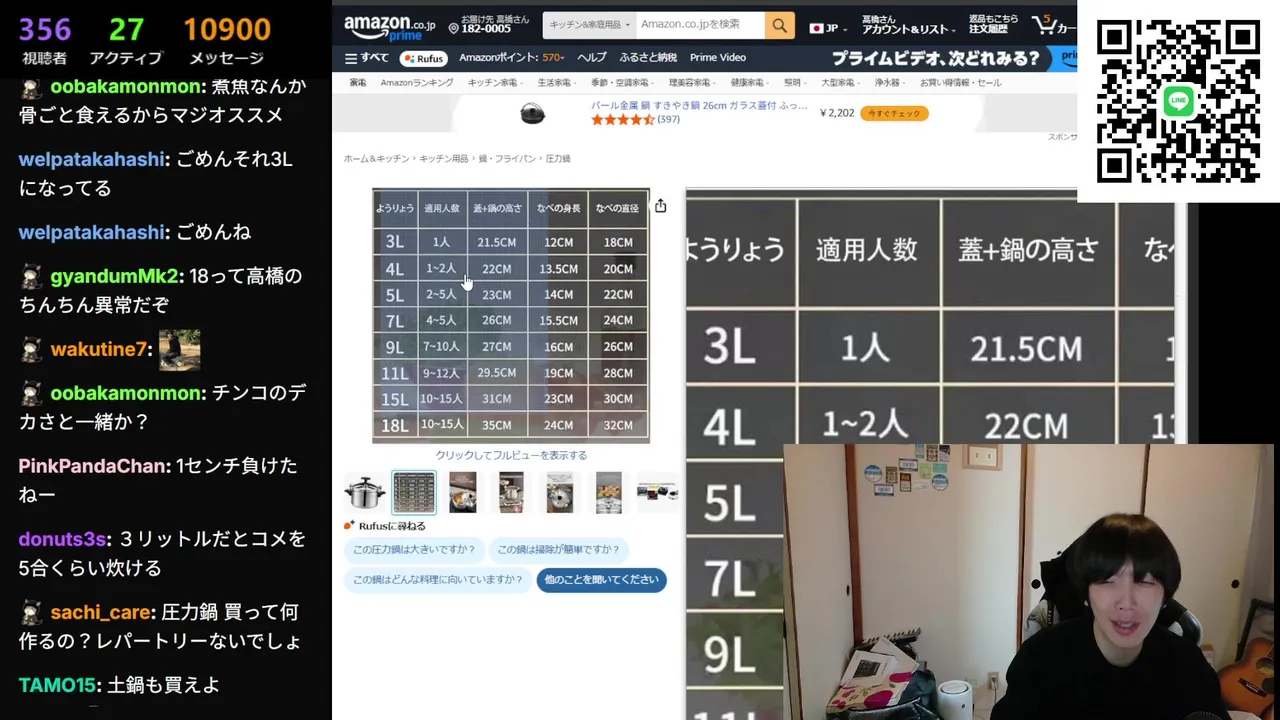Click username TAMO15 in chat
The height and width of the screenshot is (720, 1280).
point(57,685)
